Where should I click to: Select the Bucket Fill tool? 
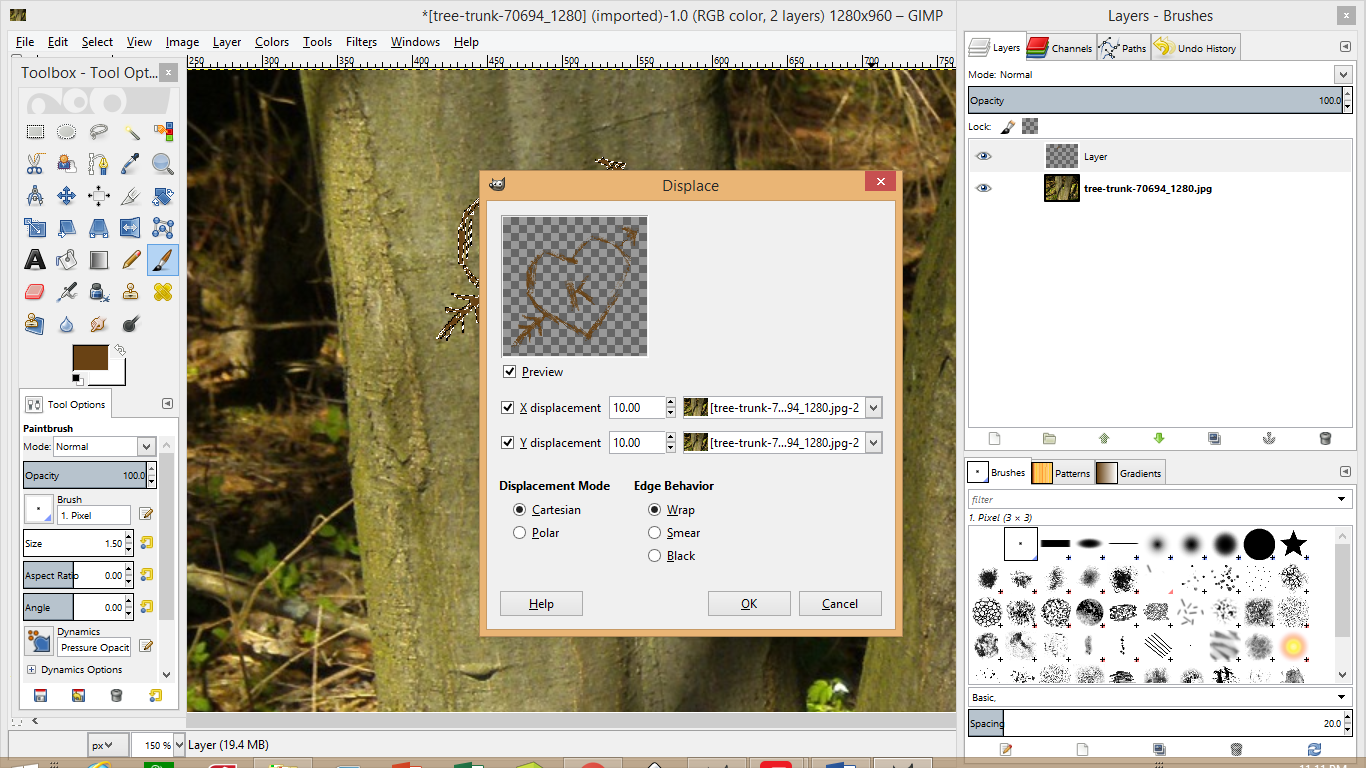click(66, 260)
